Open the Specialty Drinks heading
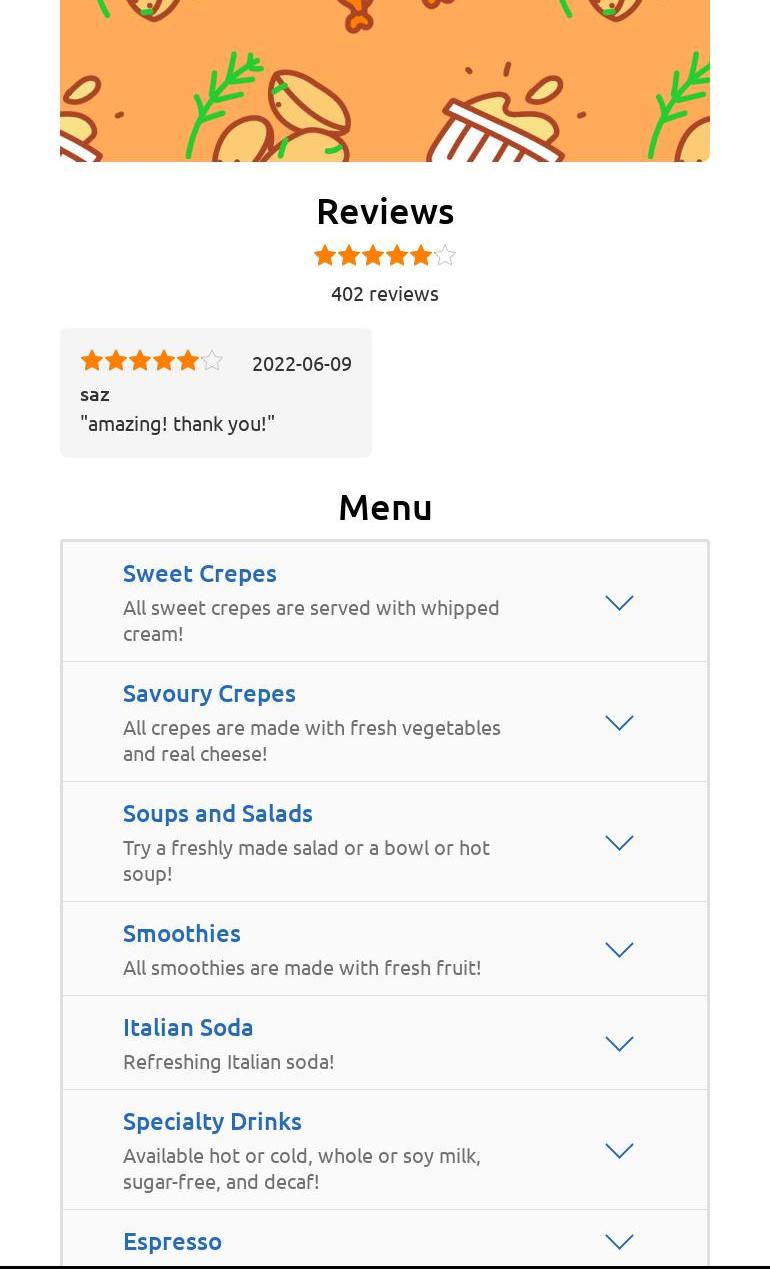Image resolution: width=770 pixels, height=1269 pixels. tap(212, 1121)
